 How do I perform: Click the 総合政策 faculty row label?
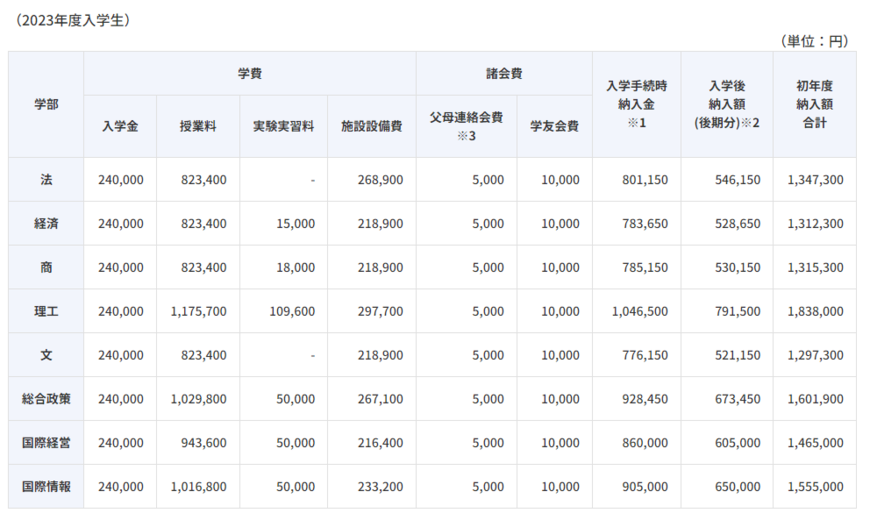point(46,399)
